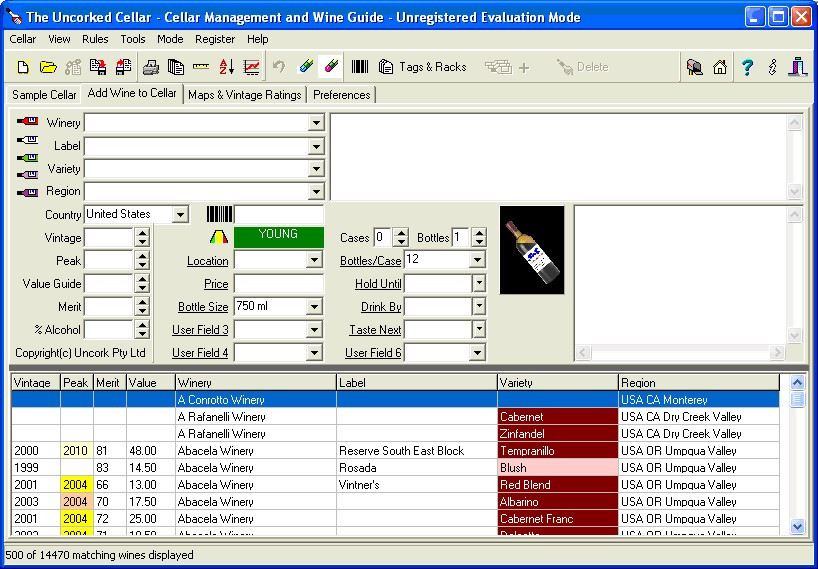Screen dimensions: 818x569
Task: Open the Register menu
Action: coord(215,39)
